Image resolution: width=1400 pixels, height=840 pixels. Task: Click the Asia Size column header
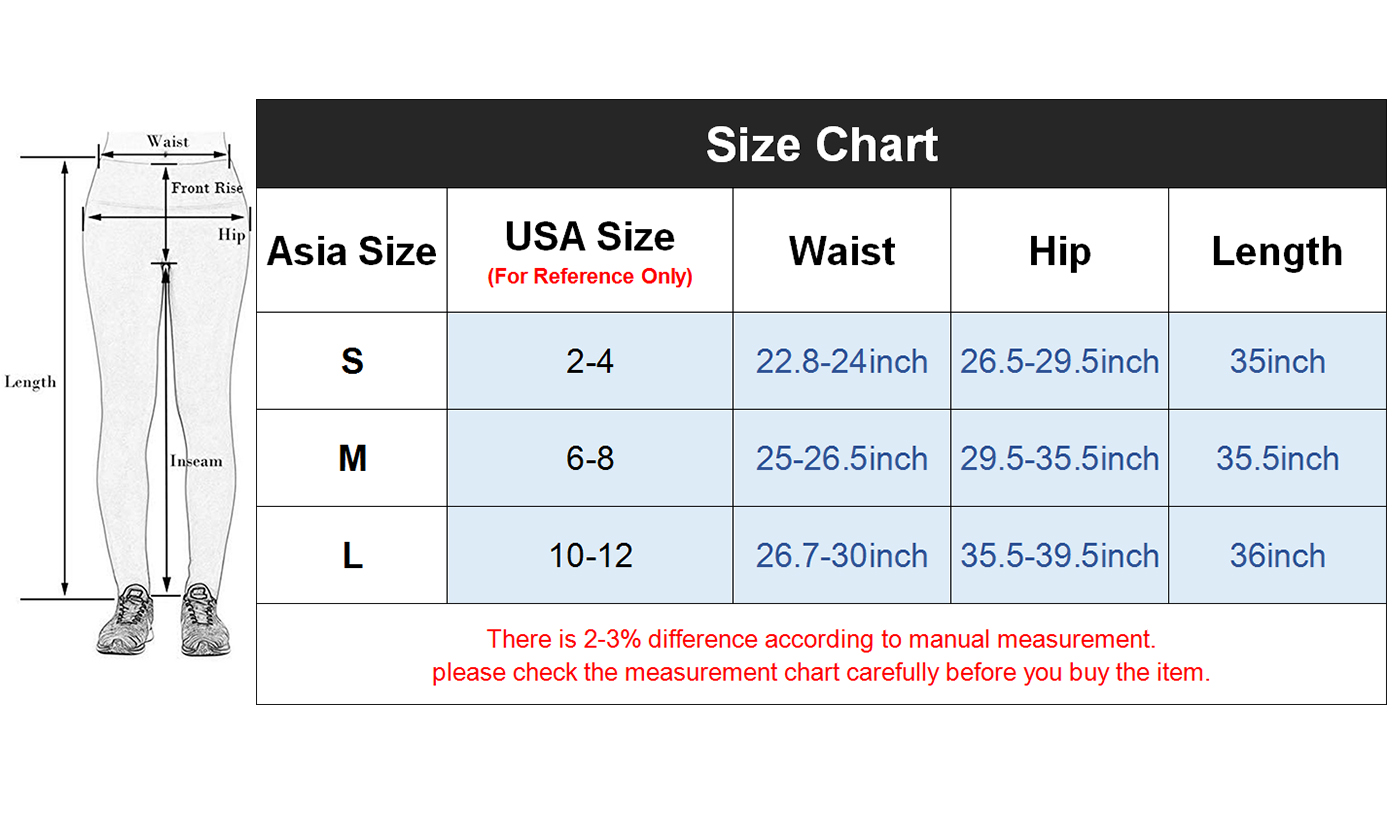tap(351, 251)
